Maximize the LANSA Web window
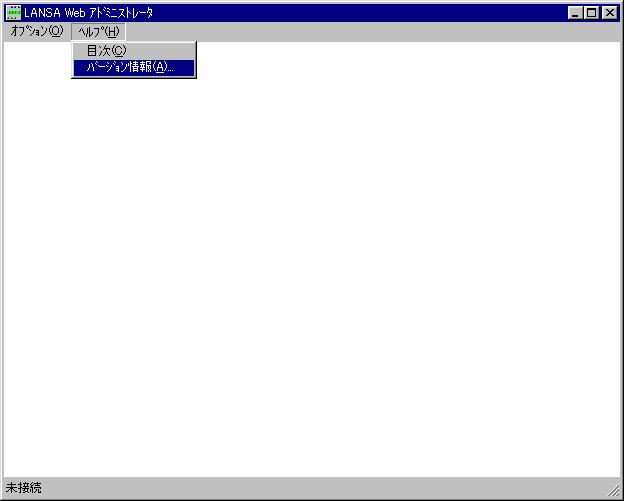The image size is (624, 501). (592, 13)
